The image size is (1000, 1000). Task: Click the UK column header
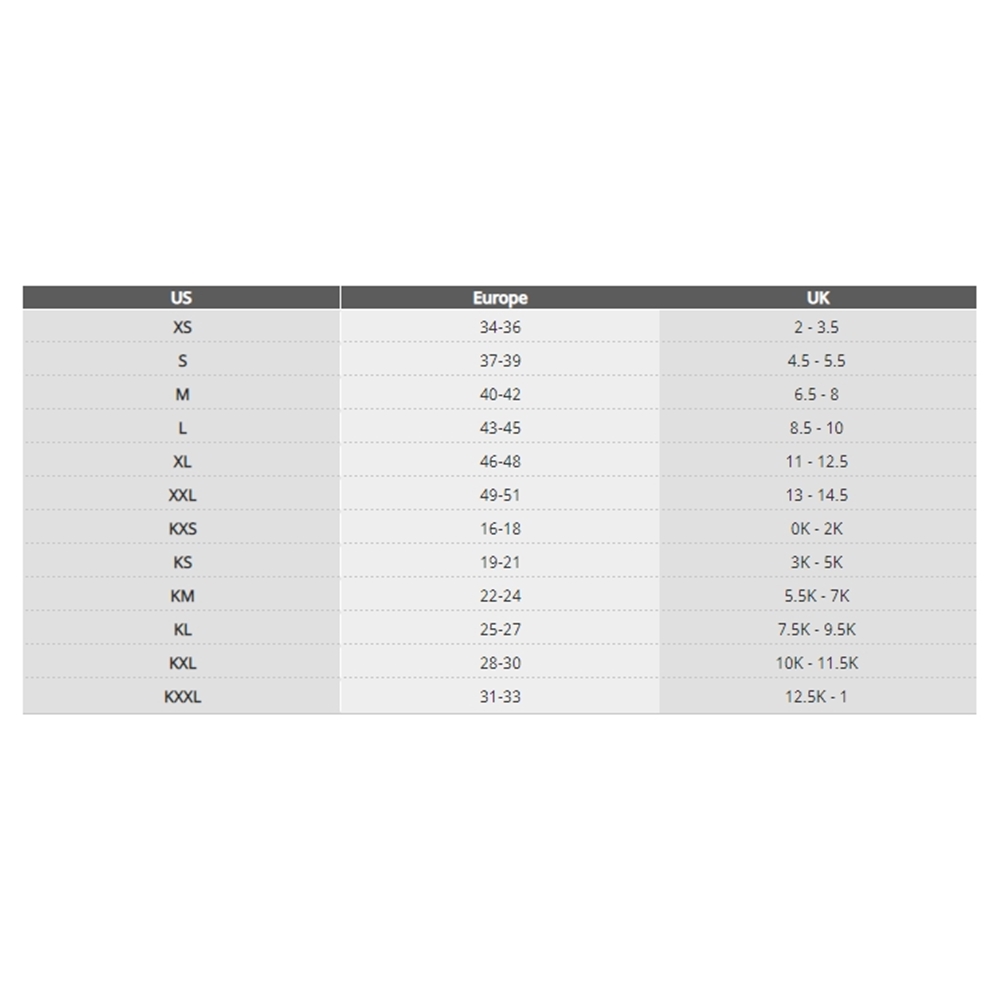coord(817,297)
